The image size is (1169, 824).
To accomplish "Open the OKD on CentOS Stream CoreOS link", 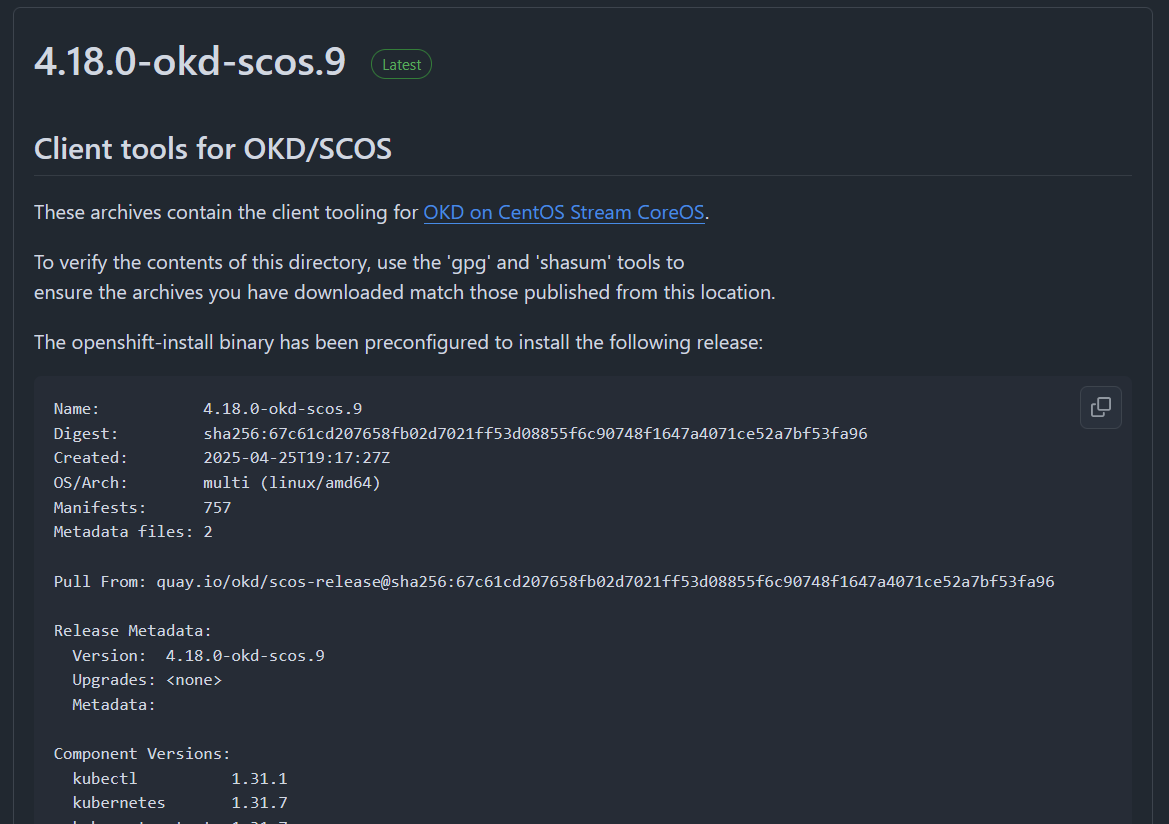I will pyautogui.click(x=564, y=212).
